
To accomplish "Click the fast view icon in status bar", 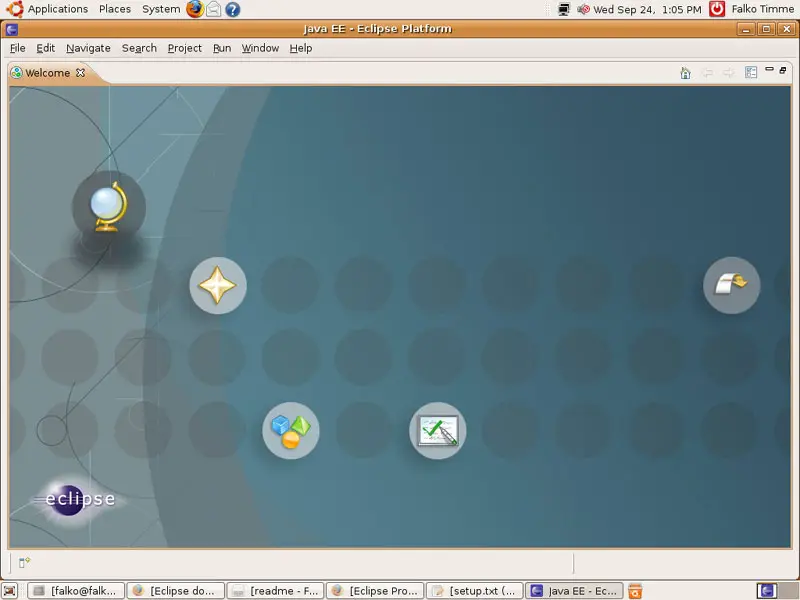I will pyautogui.click(x=24, y=562).
